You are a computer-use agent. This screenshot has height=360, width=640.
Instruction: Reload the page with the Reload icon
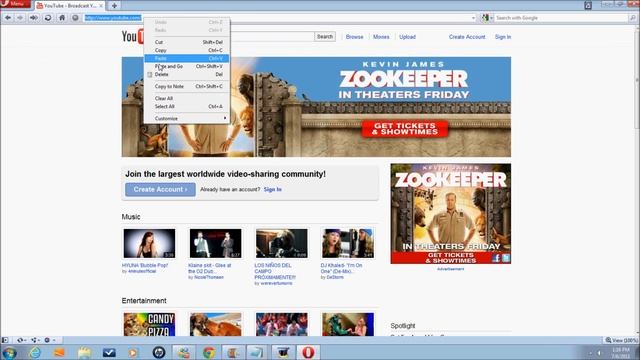(x=48, y=18)
